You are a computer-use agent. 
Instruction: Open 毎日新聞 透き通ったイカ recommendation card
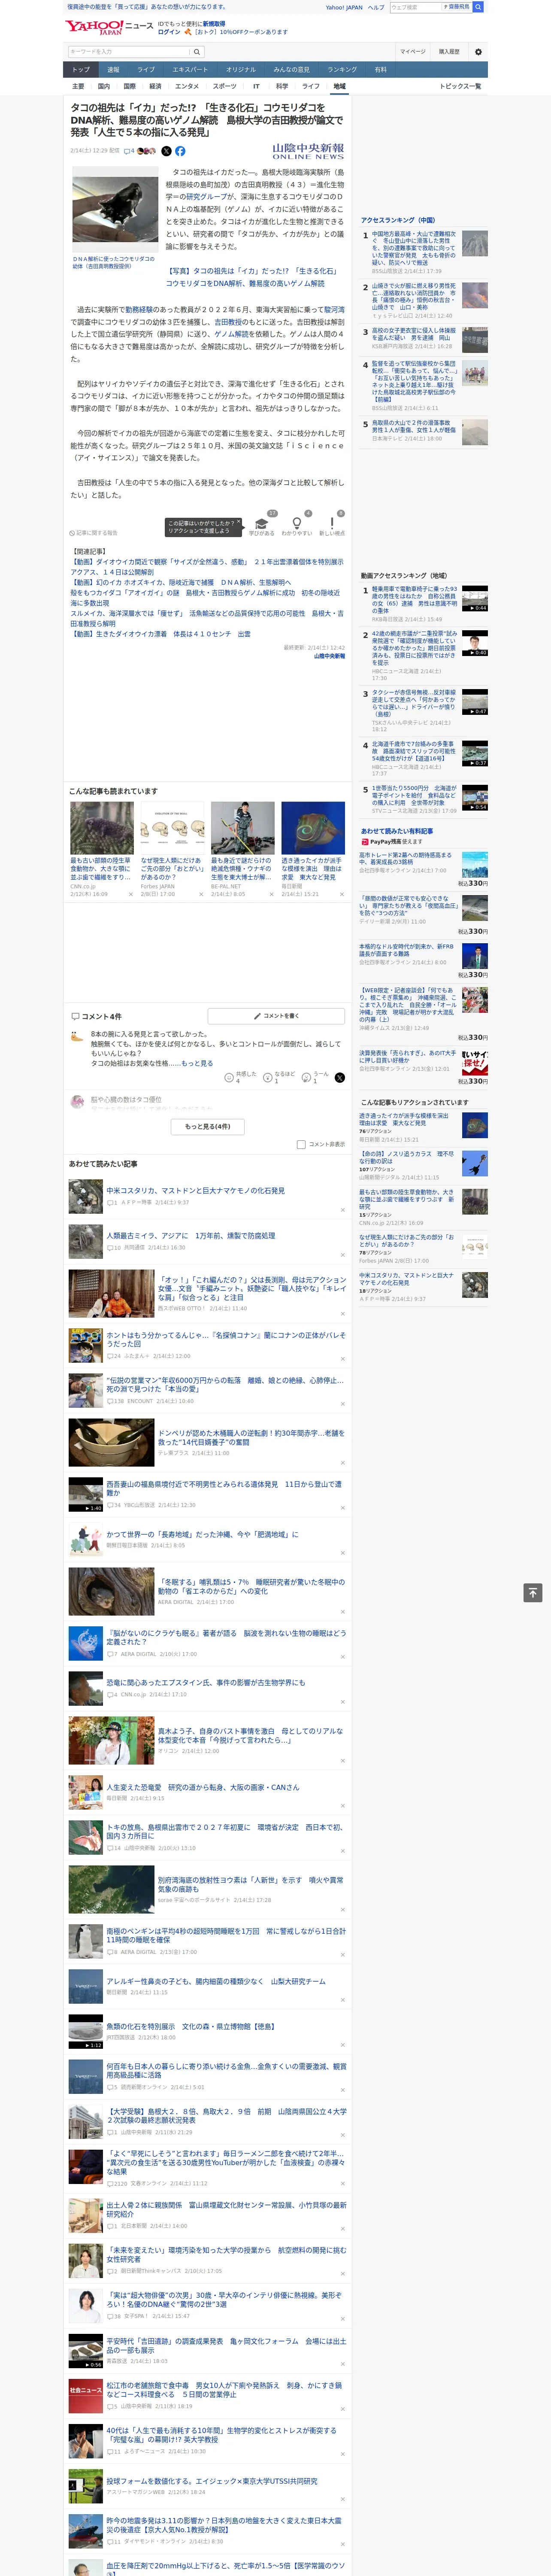313,849
